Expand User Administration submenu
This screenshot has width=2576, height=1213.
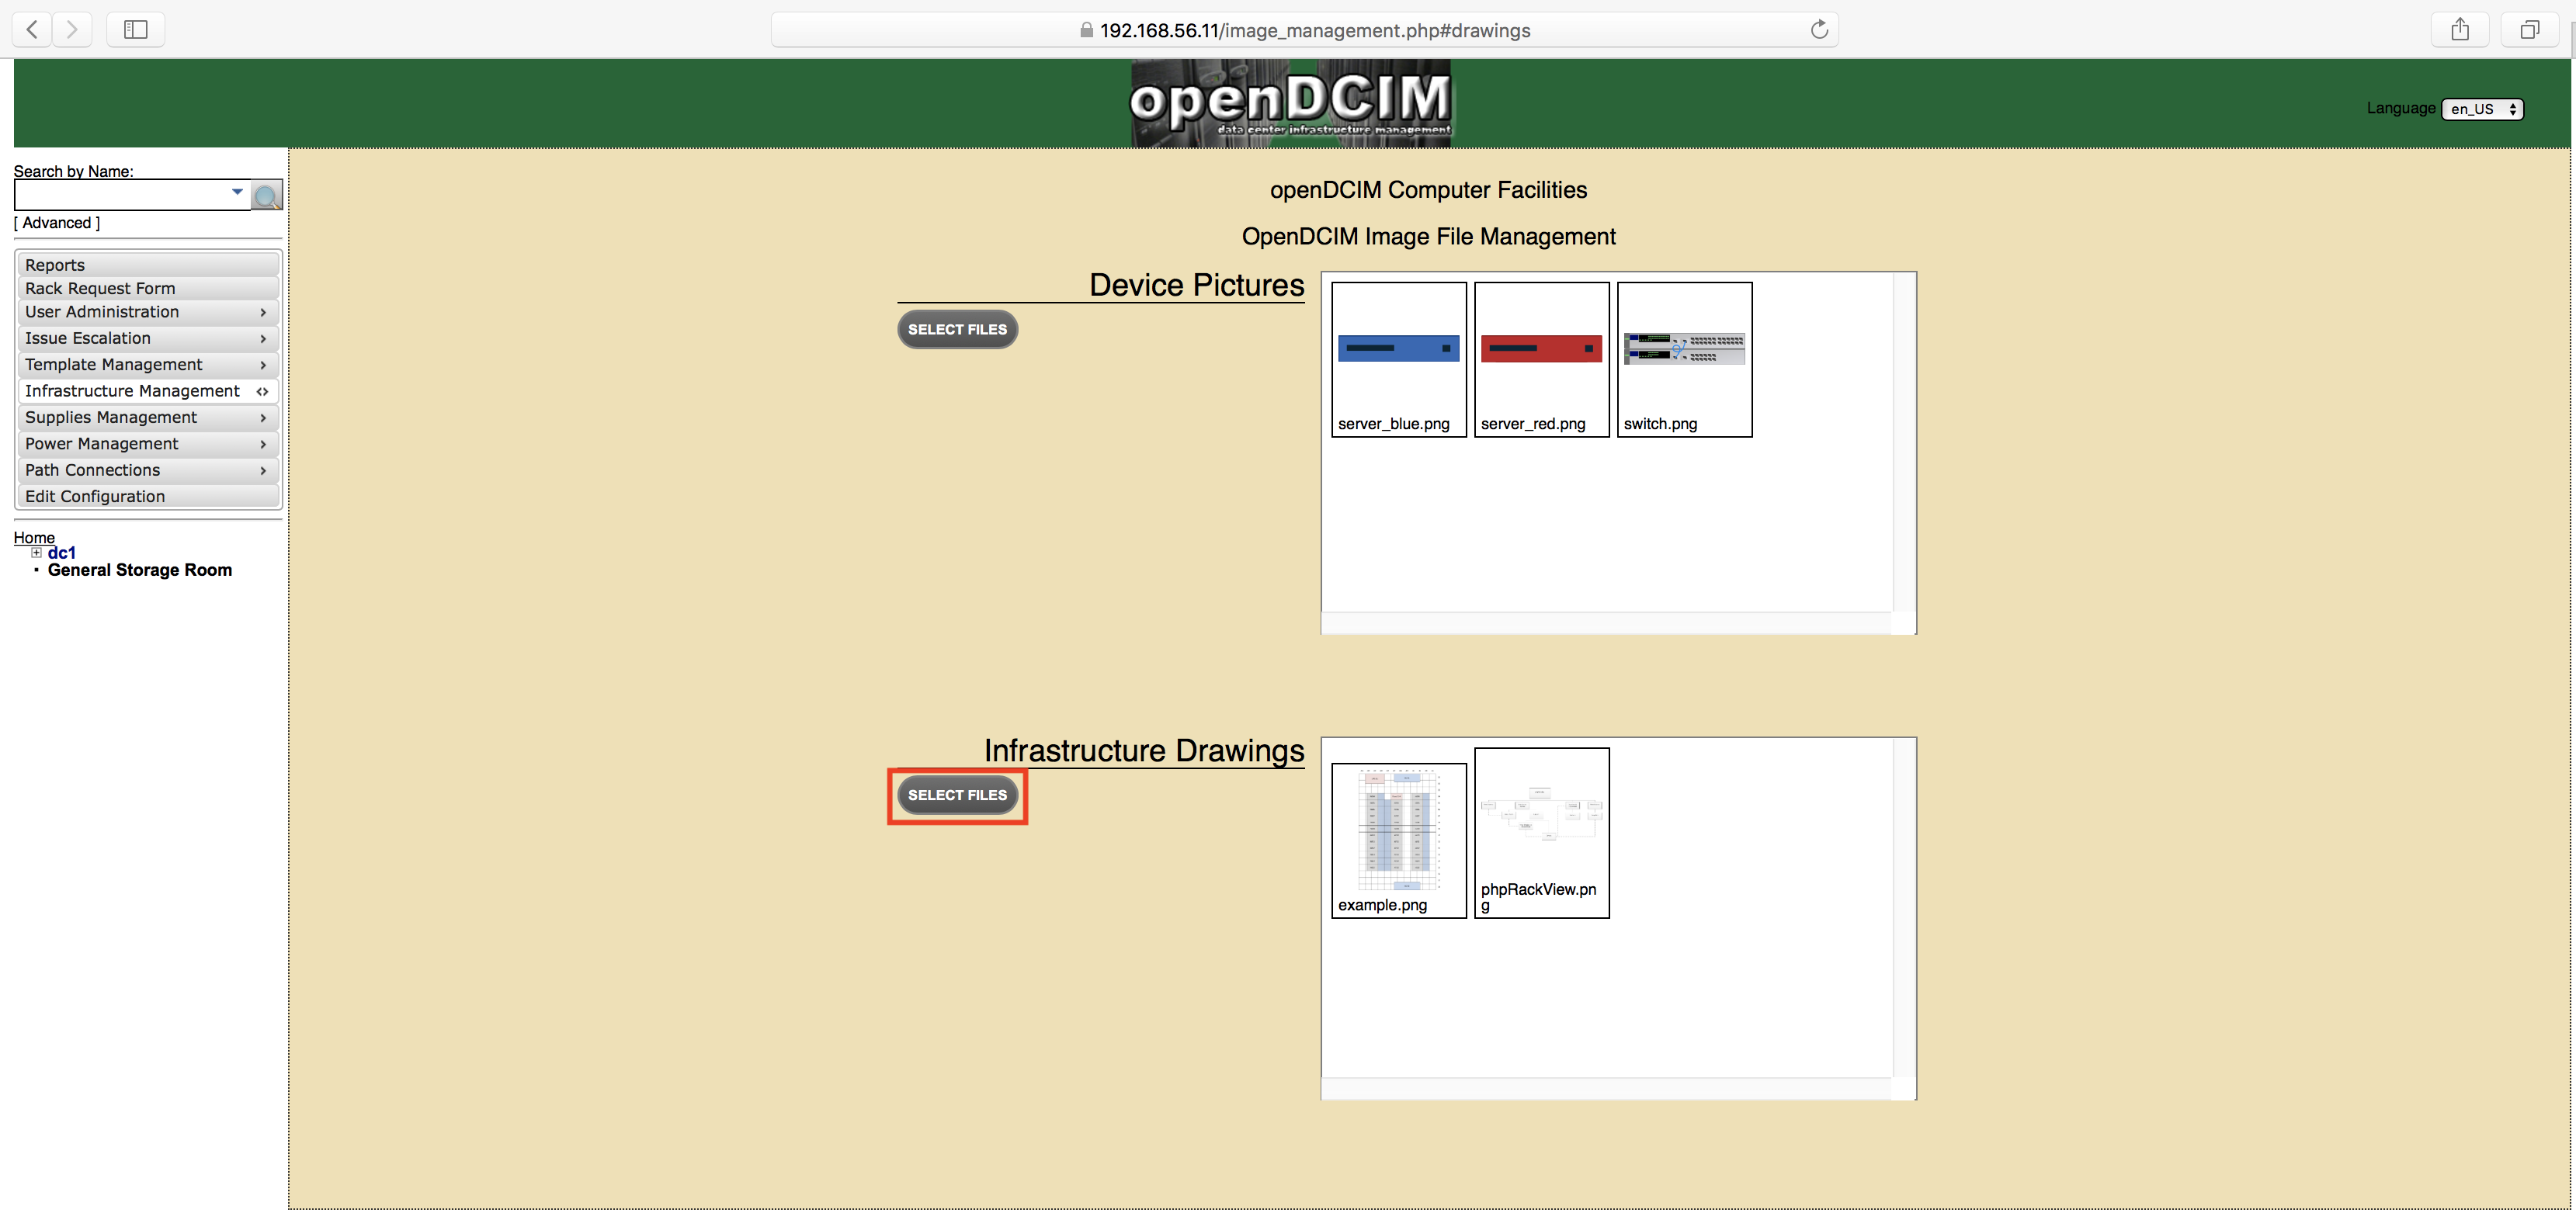coord(148,312)
